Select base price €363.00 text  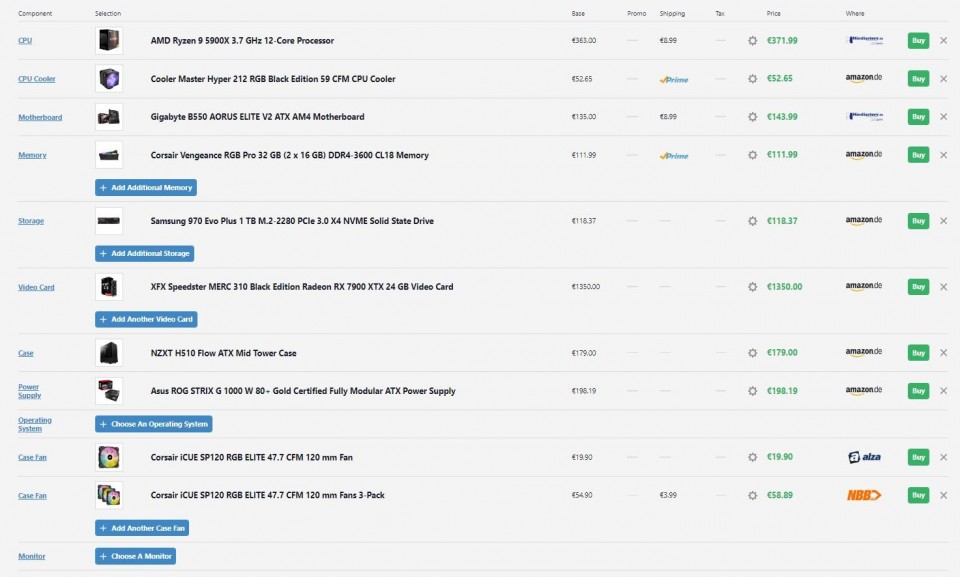(x=583, y=40)
